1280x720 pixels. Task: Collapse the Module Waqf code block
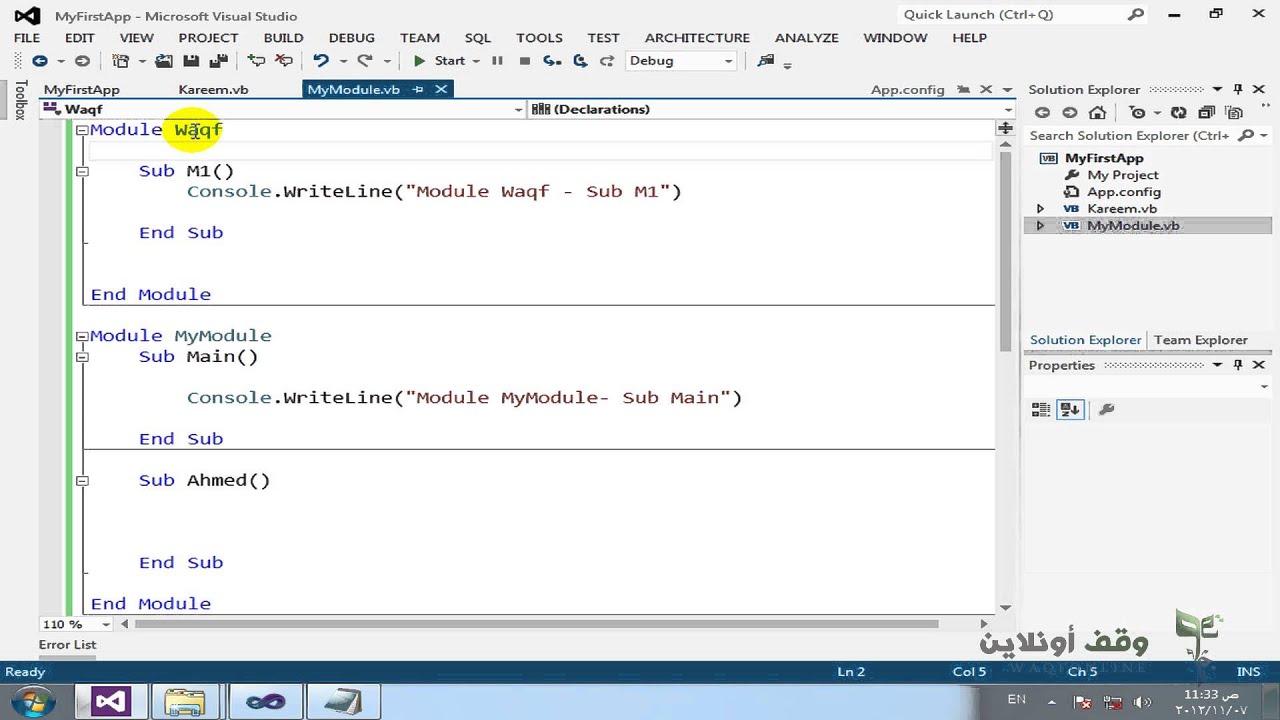click(x=82, y=130)
